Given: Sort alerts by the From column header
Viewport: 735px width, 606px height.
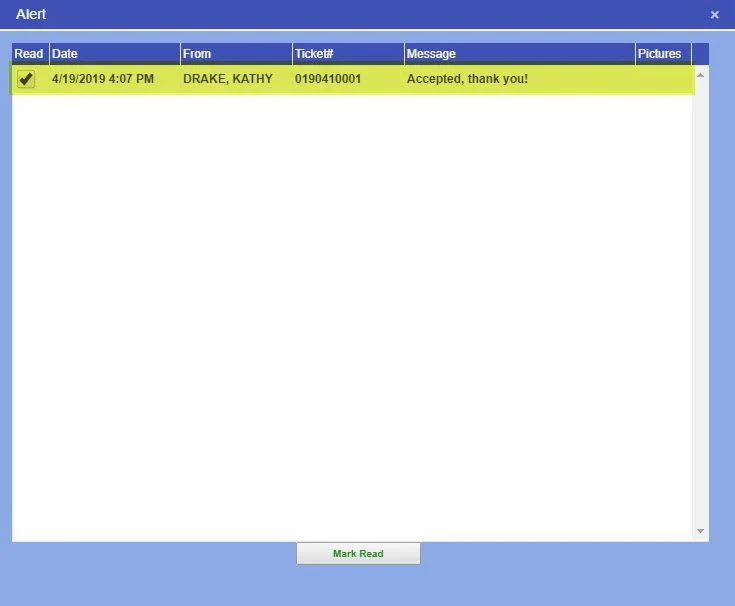Looking at the screenshot, I should pos(236,54).
